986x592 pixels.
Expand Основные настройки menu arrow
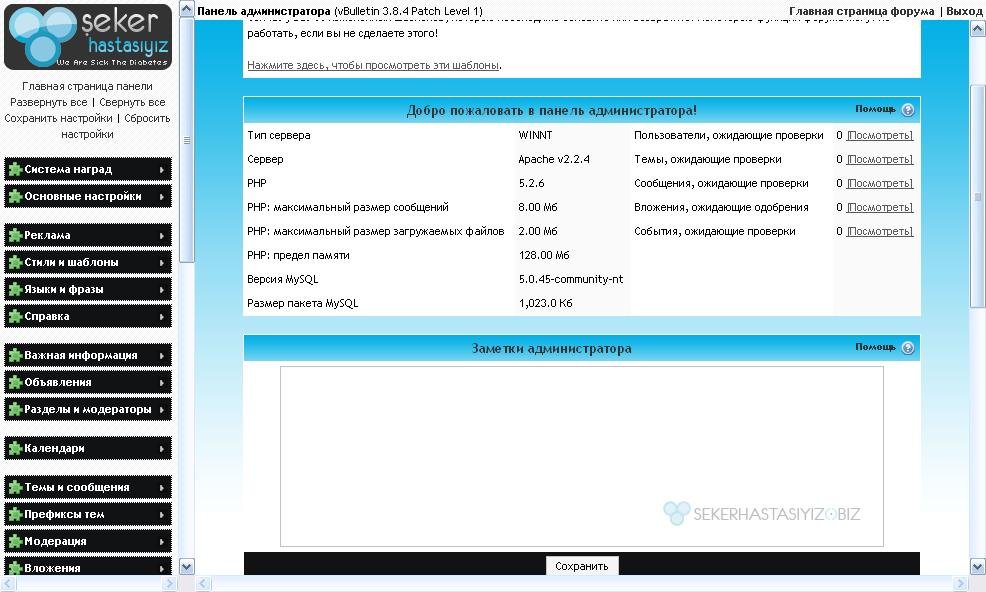pyautogui.click(x=162, y=197)
